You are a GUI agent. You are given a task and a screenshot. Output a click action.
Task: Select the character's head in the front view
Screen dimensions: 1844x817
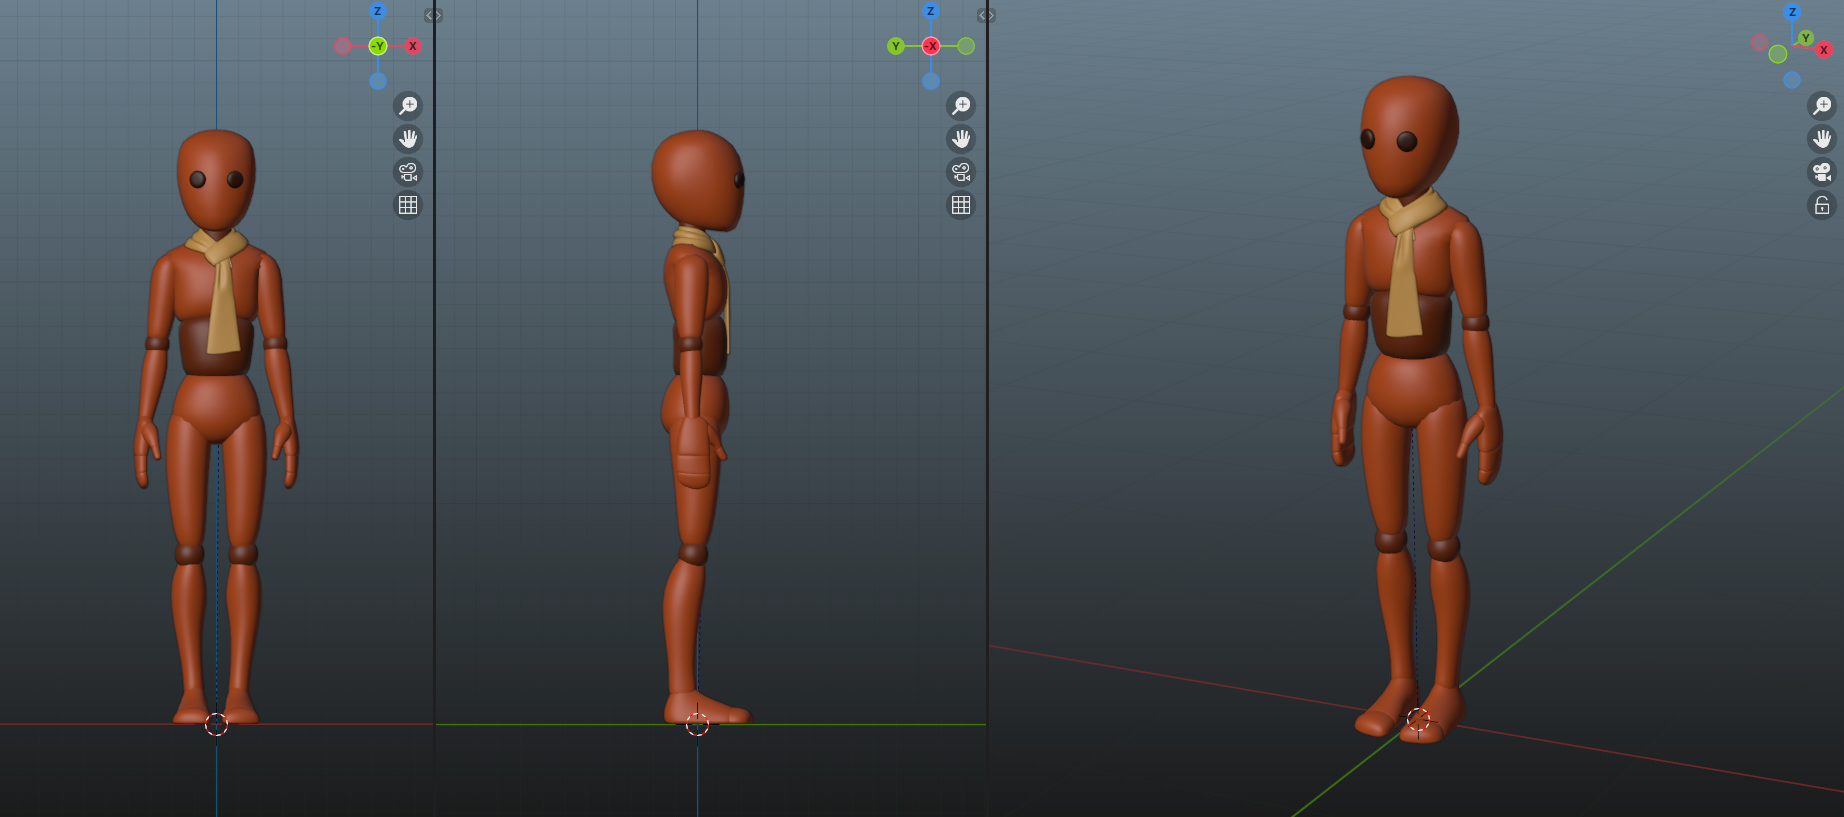click(216, 180)
